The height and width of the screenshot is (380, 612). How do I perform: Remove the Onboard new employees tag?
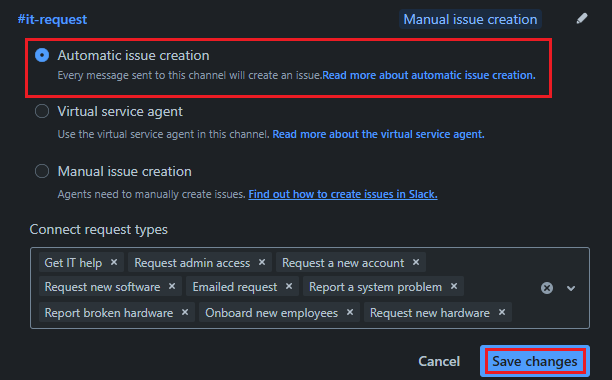350,312
